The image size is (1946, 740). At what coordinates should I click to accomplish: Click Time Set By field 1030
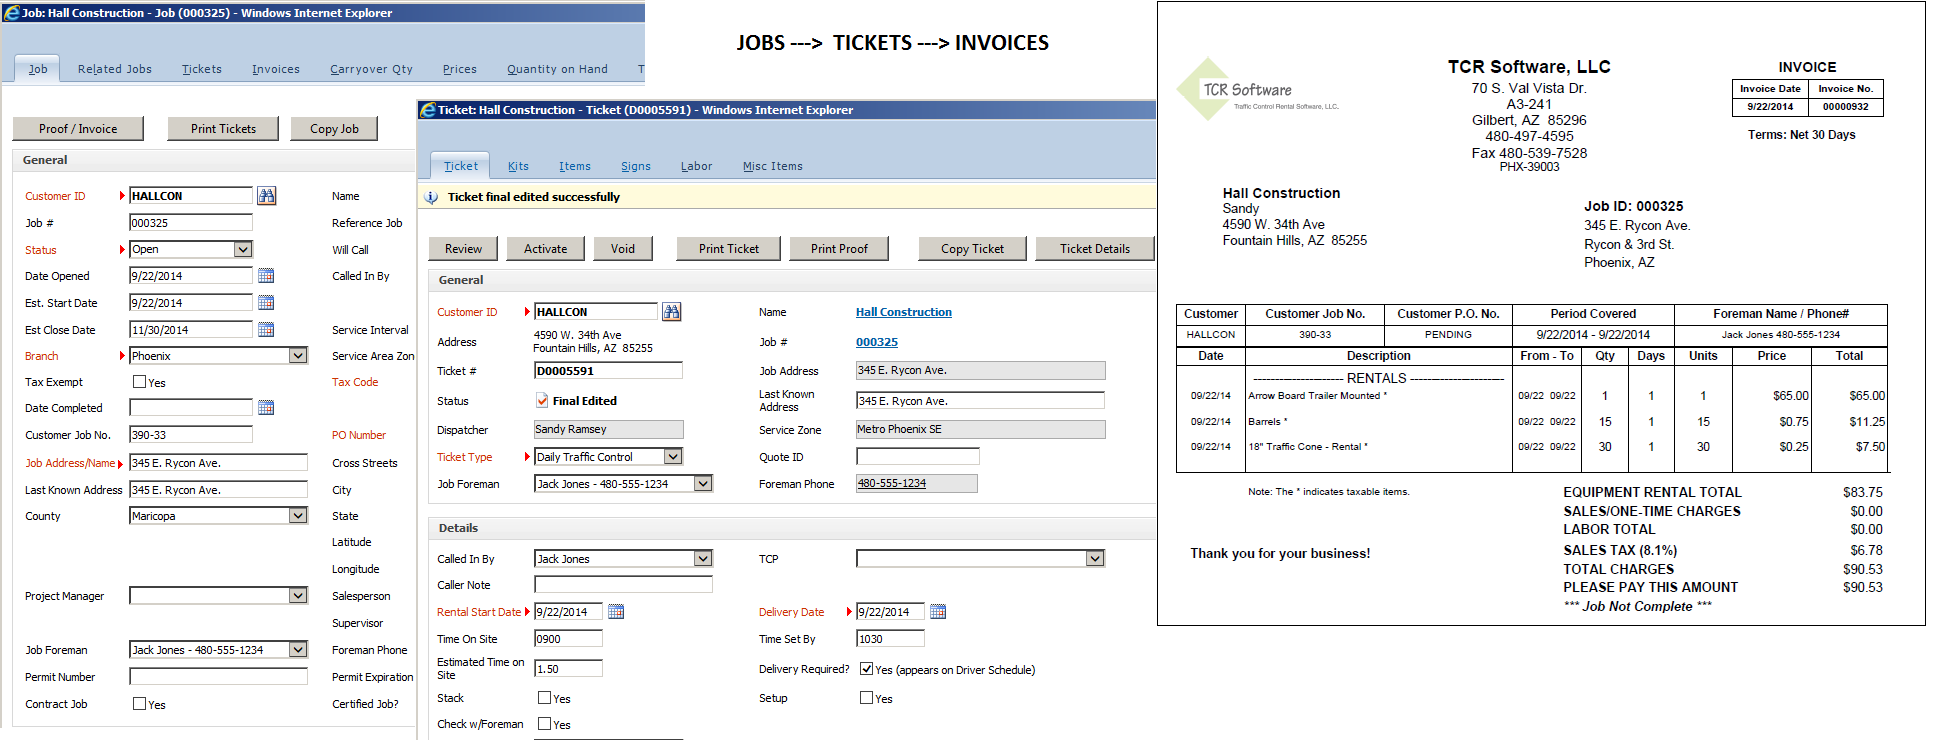[891, 638]
